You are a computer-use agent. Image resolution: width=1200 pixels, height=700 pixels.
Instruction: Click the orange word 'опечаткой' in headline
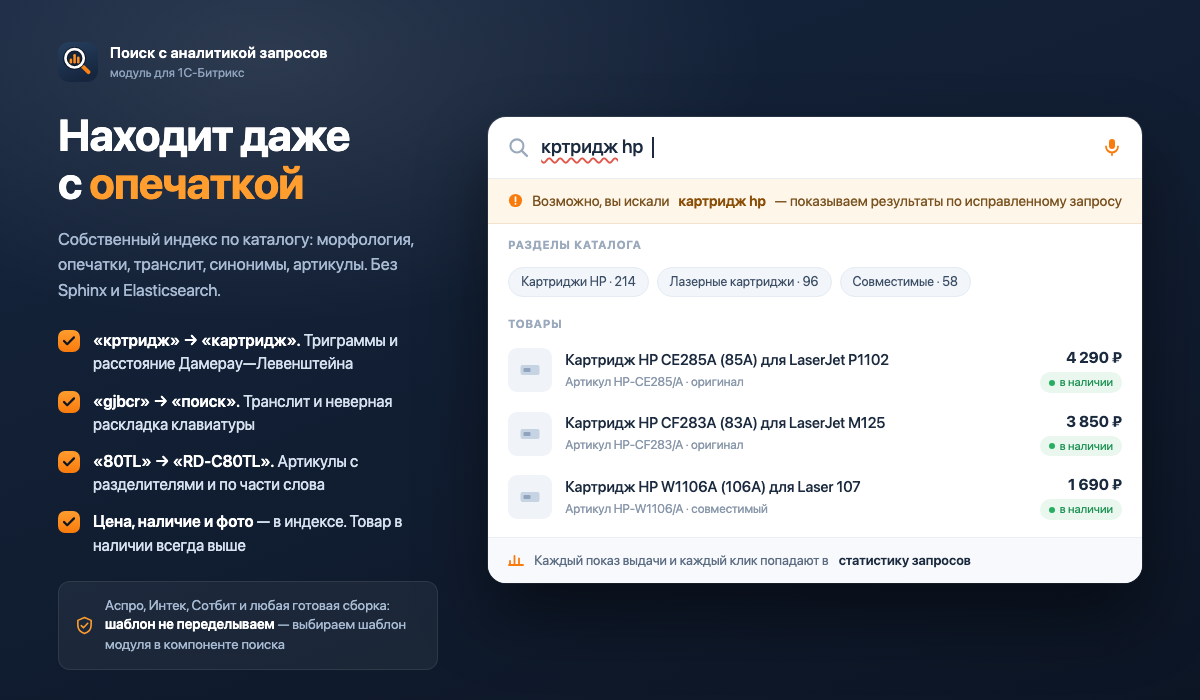[196, 184]
